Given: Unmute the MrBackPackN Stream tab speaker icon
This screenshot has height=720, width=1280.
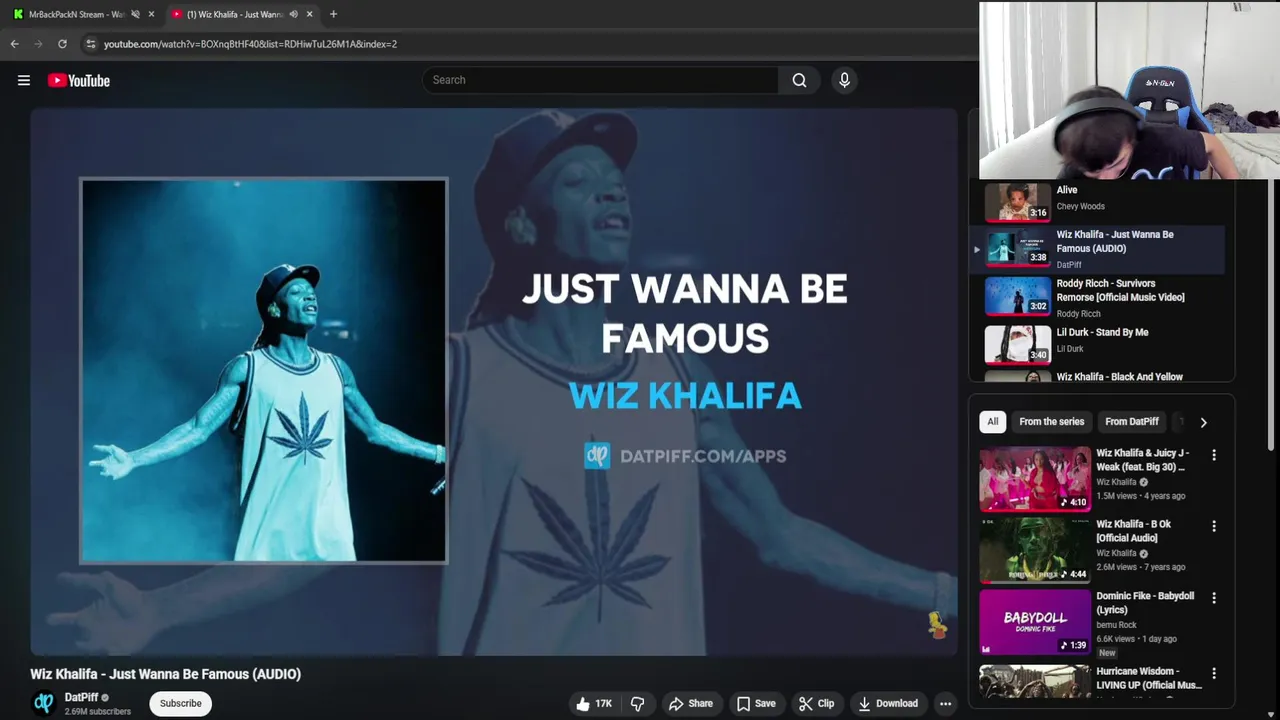Looking at the screenshot, I should 135,14.
